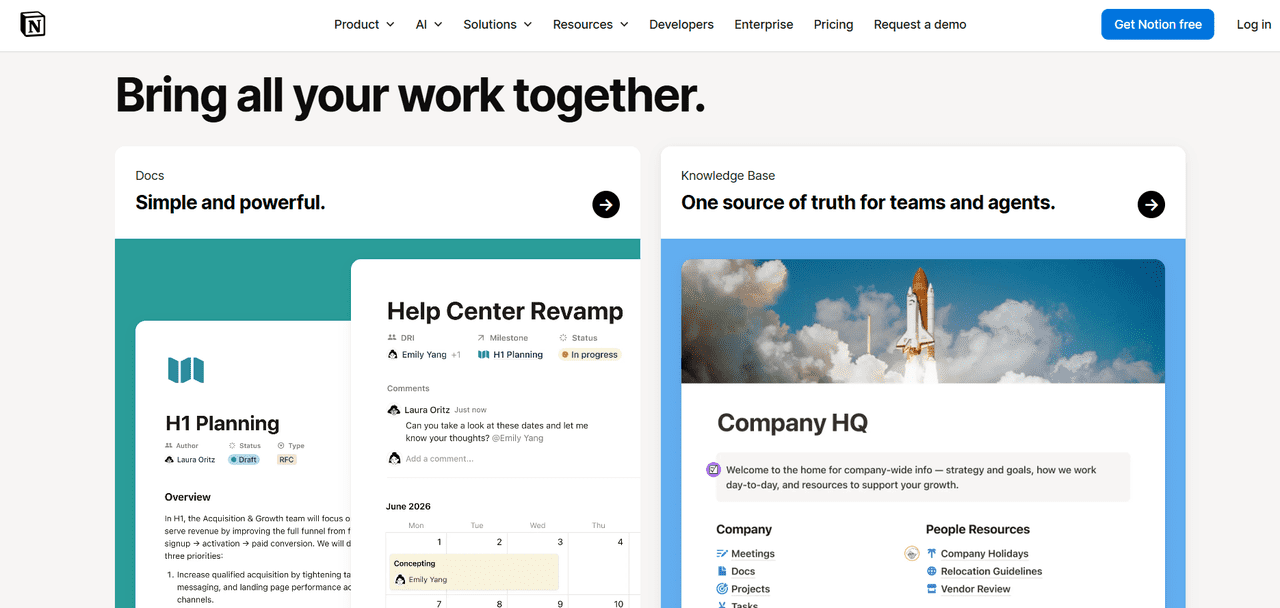Click Laura Oritz author avatar in H1 Planning
The image size is (1280, 608).
coord(169,459)
